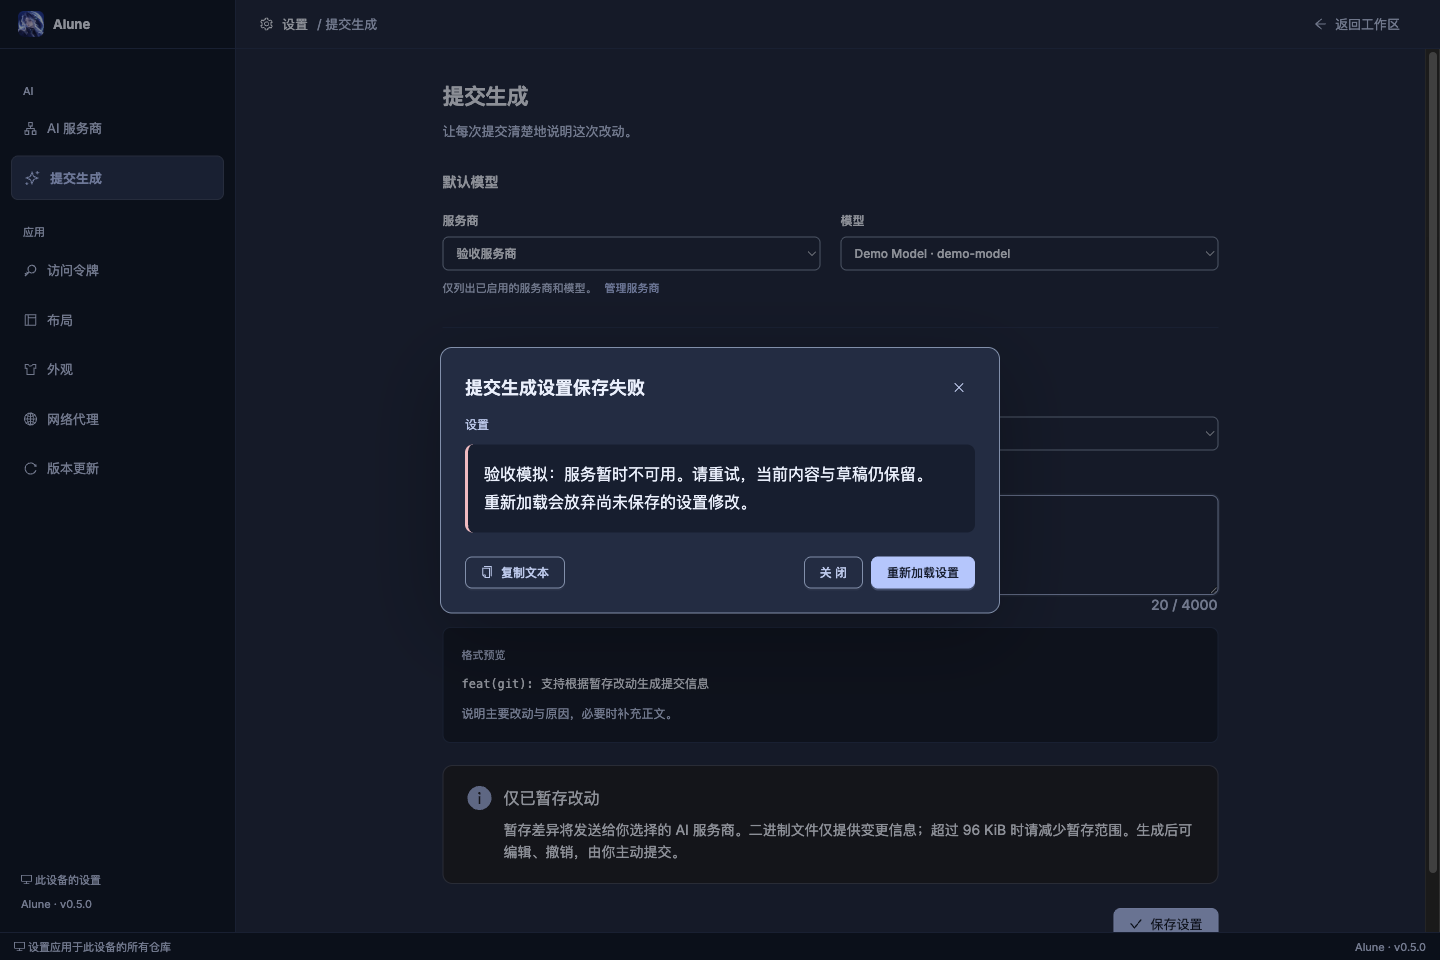
Task: Expand the dropdown partly hidden behind the dialog
Action: (1108, 433)
